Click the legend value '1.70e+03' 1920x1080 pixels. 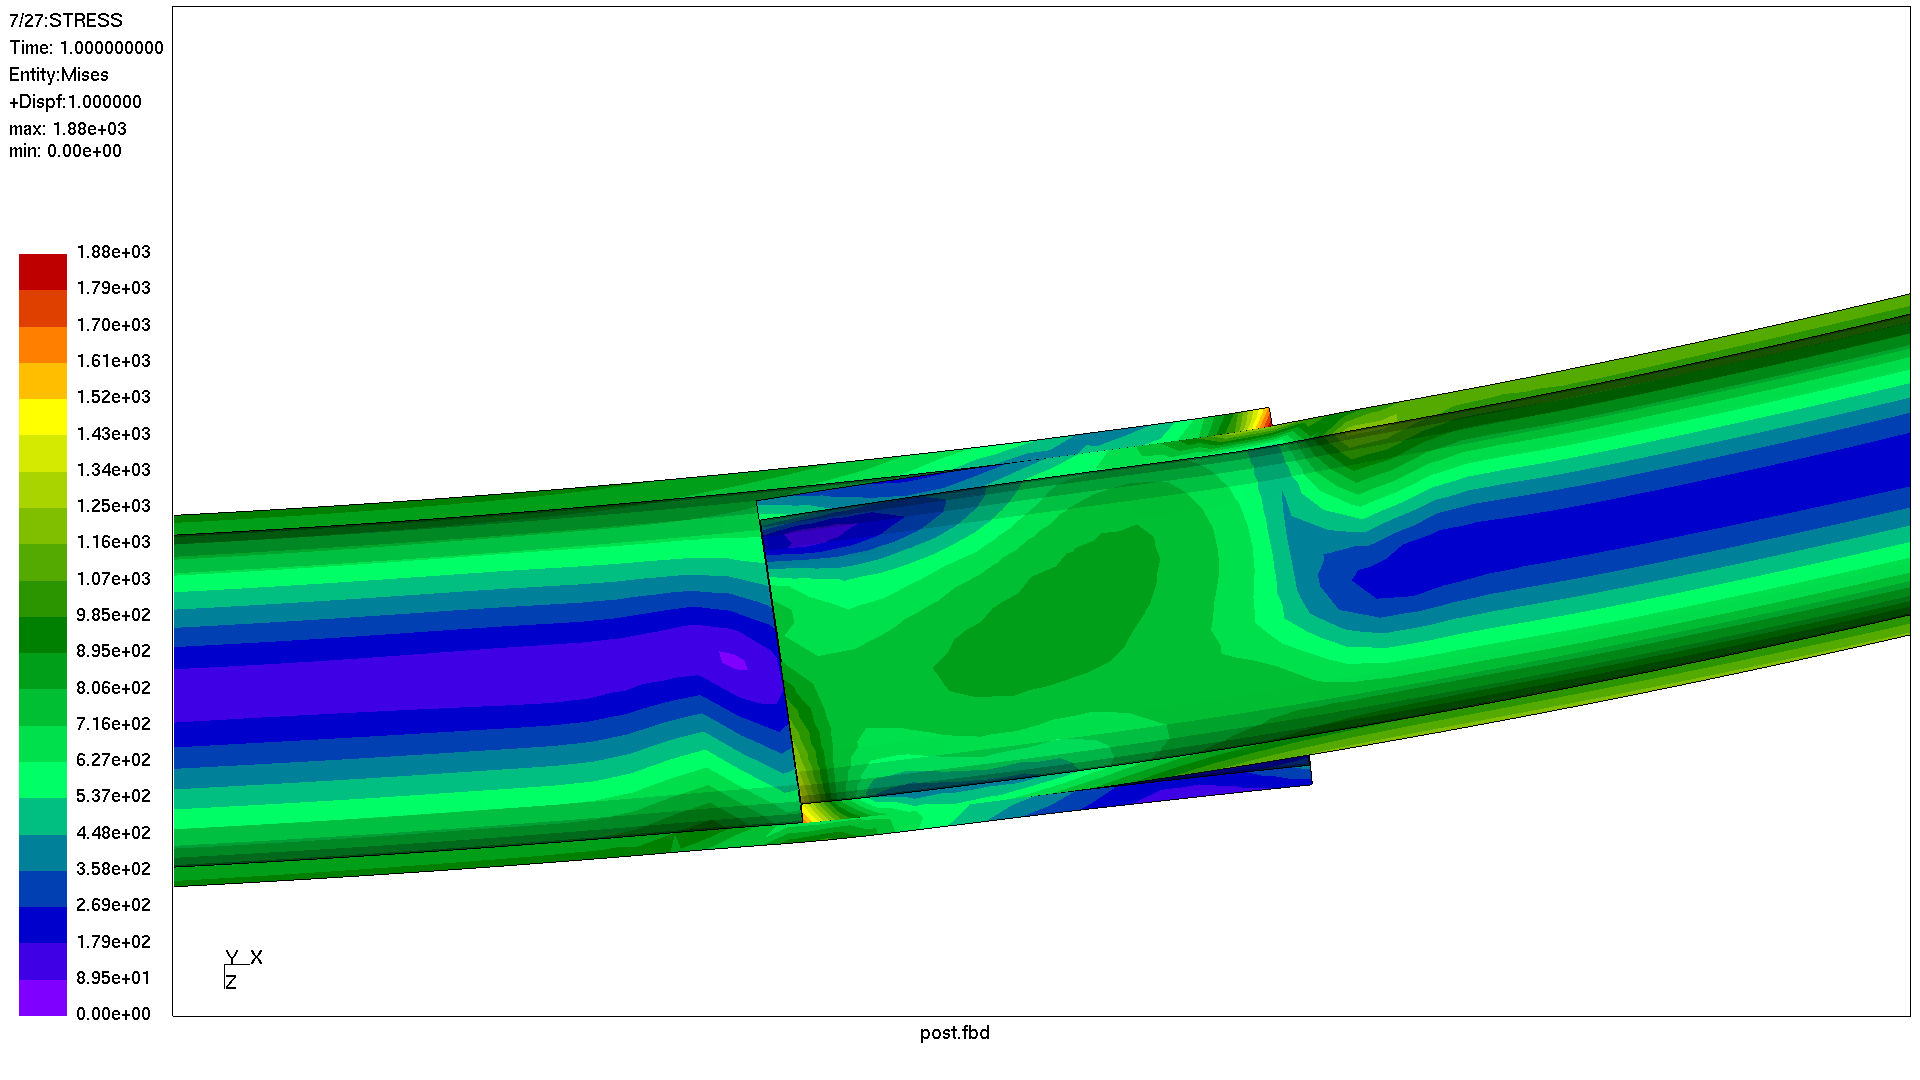pyautogui.click(x=114, y=325)
